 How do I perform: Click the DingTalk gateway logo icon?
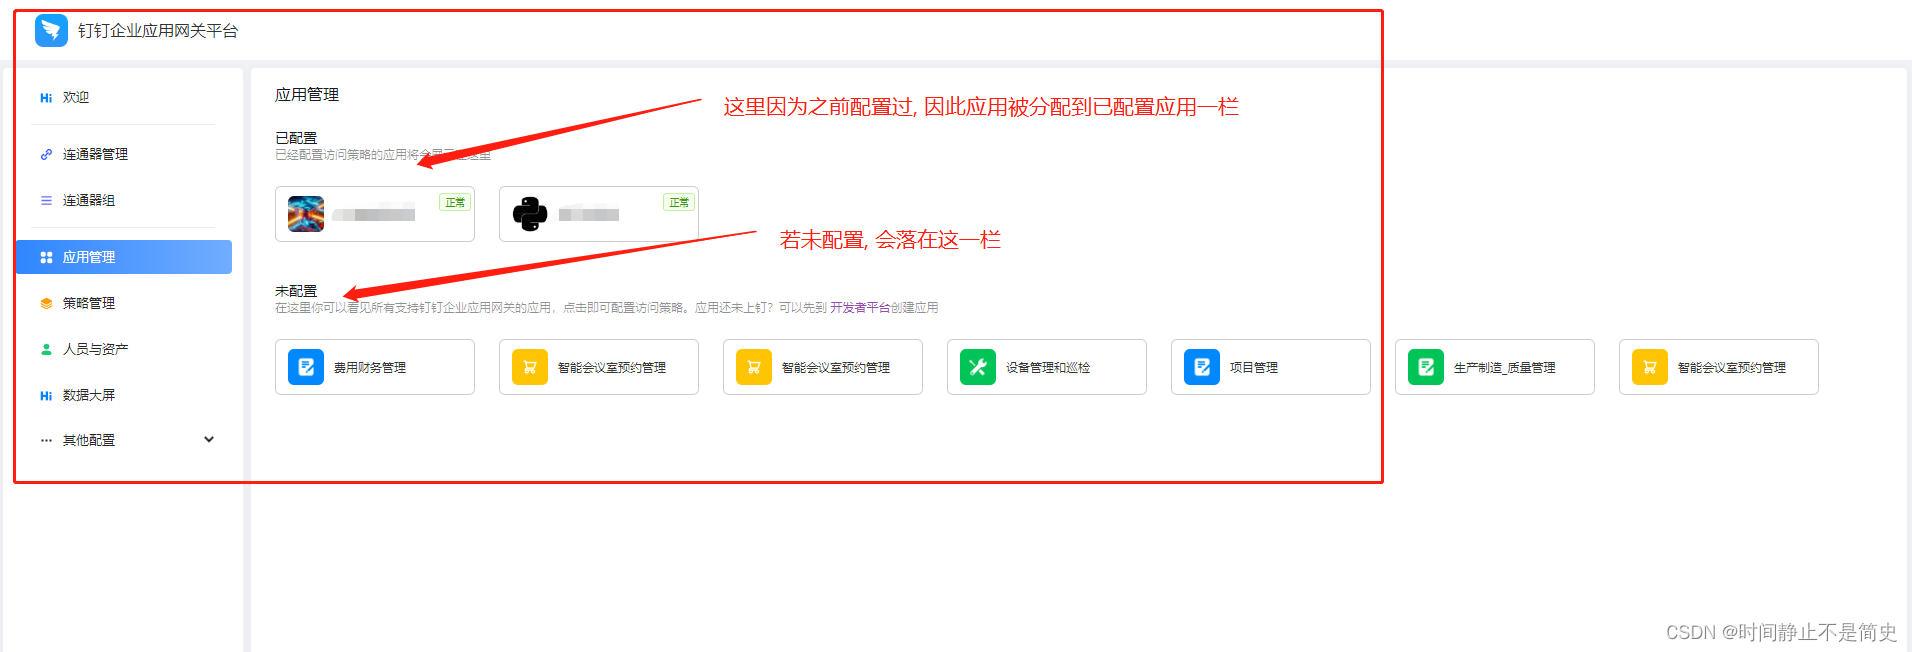[51, 30]
